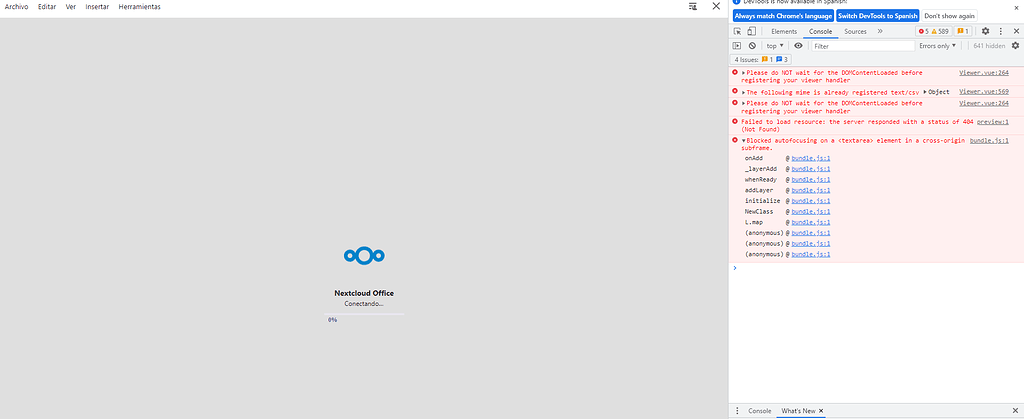Open grey bundle.js:1 link on Blocked autofocusing row
Image resolution: width=1024 pixels, height=419 pixels.
pyautogui.click(x=989, y=140)
